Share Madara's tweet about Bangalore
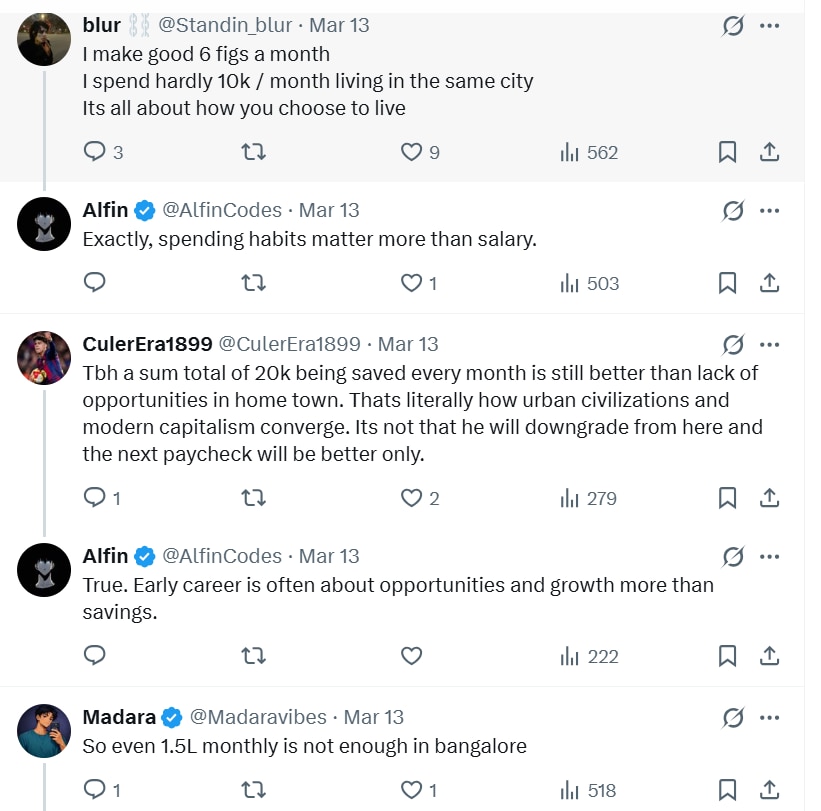 [769, 790]
